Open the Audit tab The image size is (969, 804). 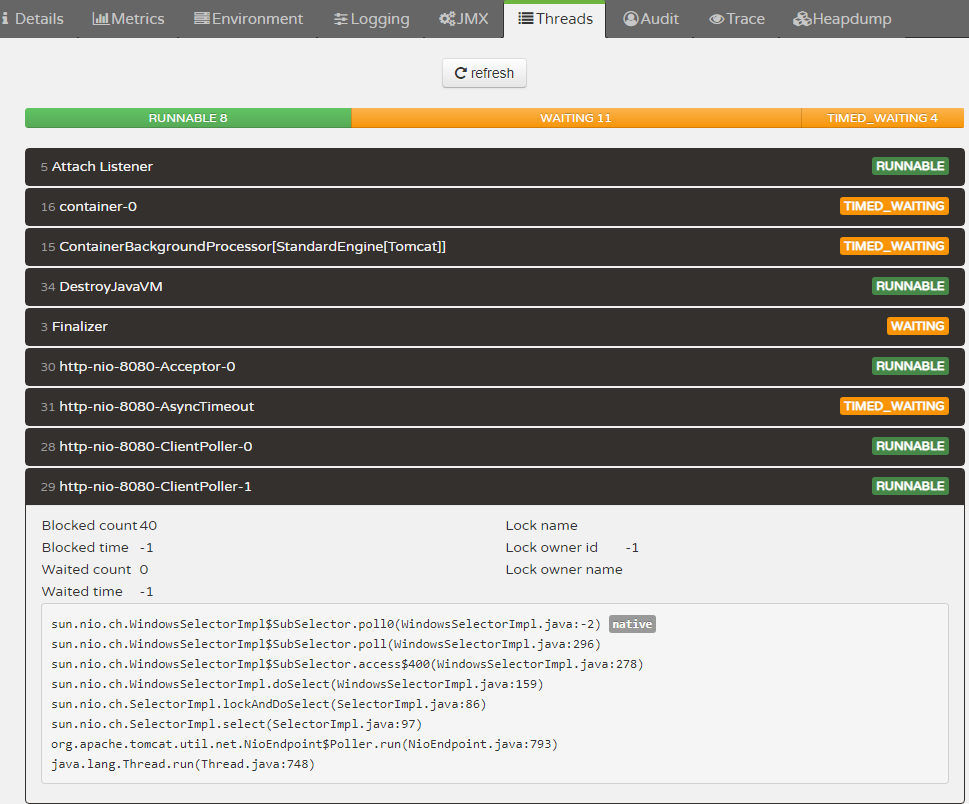point(650,19)
